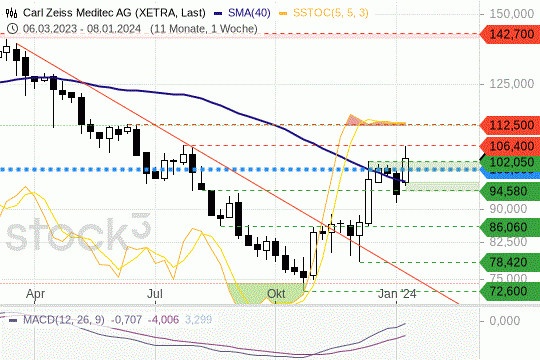The width and height of the screenshot is (540, 360).
Task: Select the 72,600 green support label
Action: [x=510, y=291]
